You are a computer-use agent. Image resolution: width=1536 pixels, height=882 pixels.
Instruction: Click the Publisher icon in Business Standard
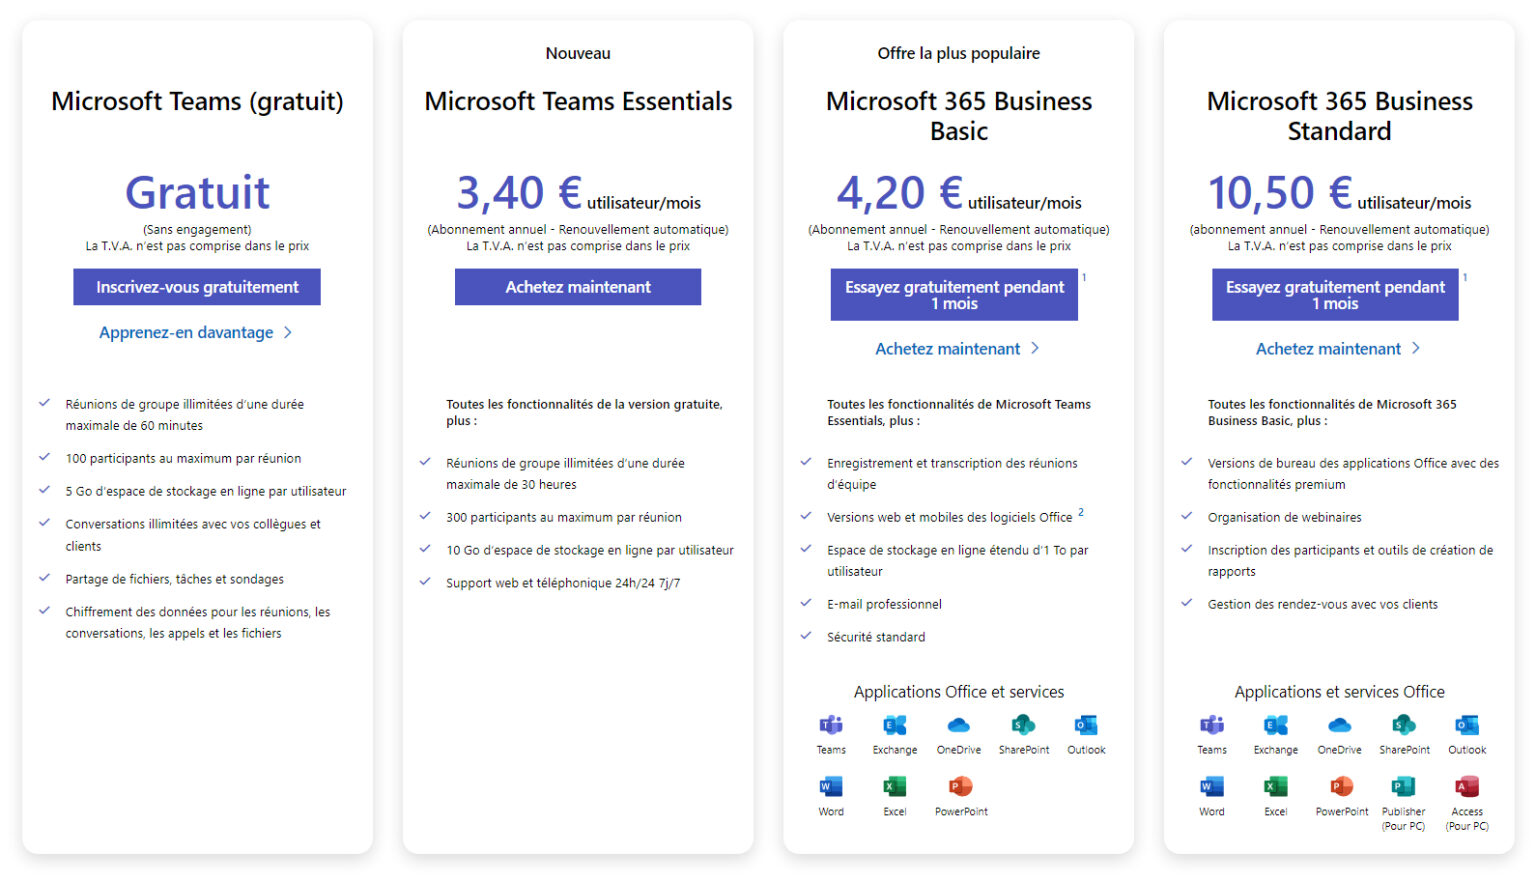1403,787
